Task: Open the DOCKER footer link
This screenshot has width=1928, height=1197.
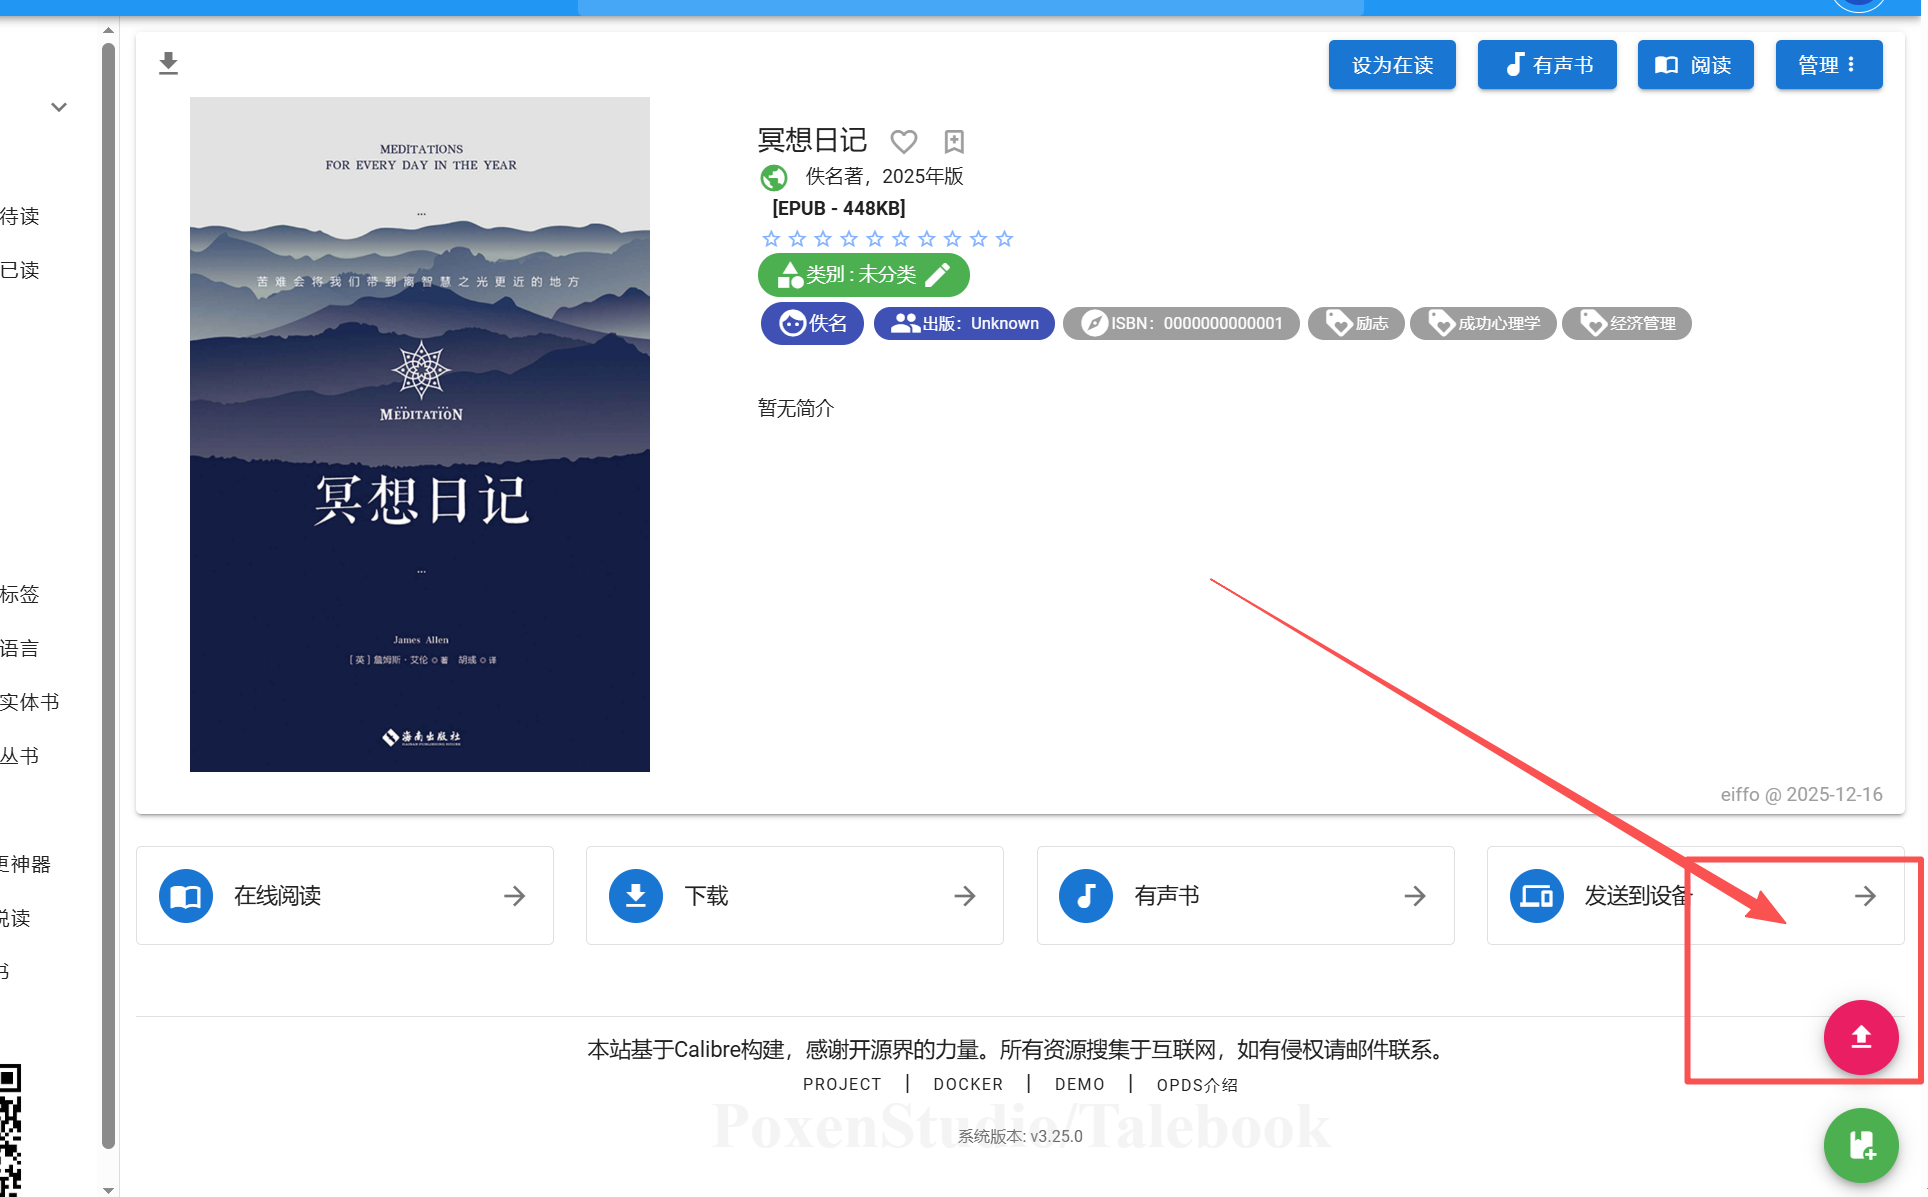Action: click(x=967, y=1084)
